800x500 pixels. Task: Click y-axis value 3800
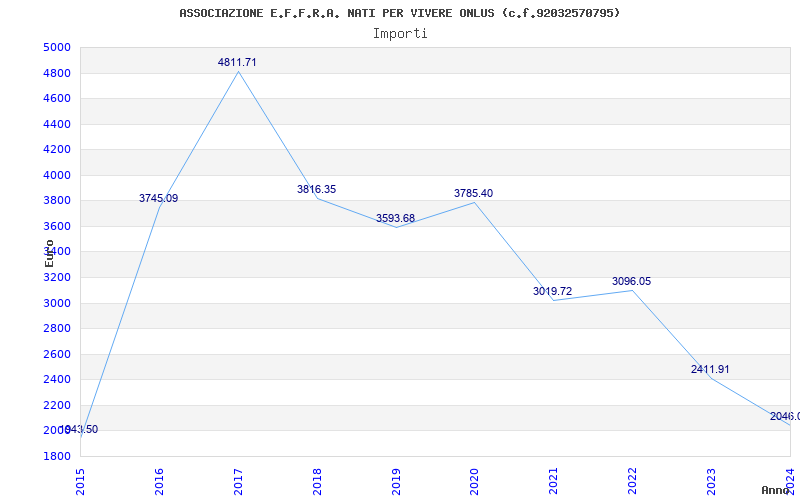pos(56,201)
